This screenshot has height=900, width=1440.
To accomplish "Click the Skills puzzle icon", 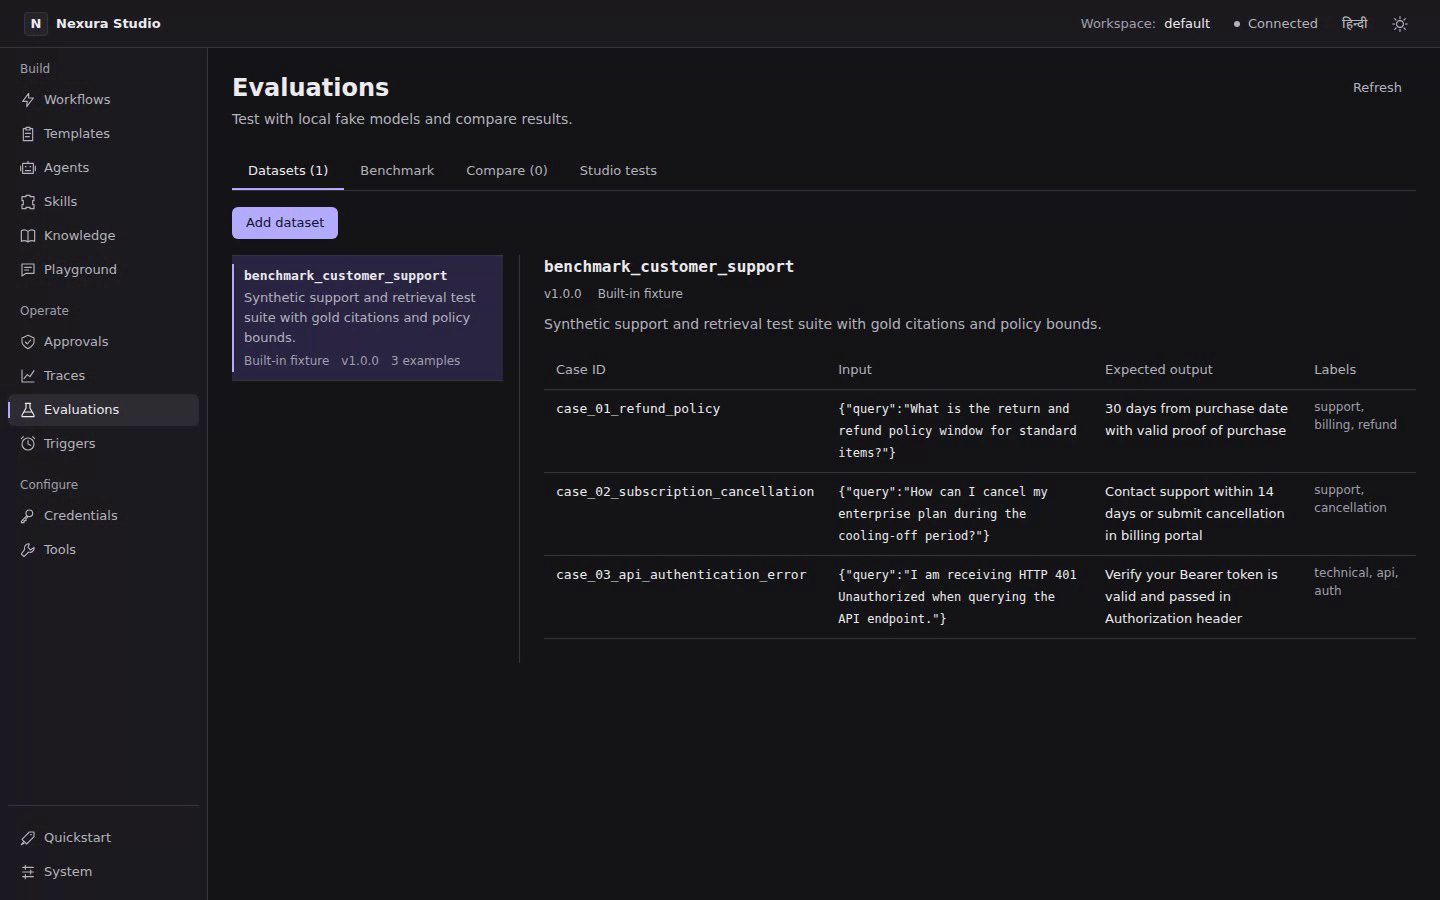I will (x=28, y=202).
